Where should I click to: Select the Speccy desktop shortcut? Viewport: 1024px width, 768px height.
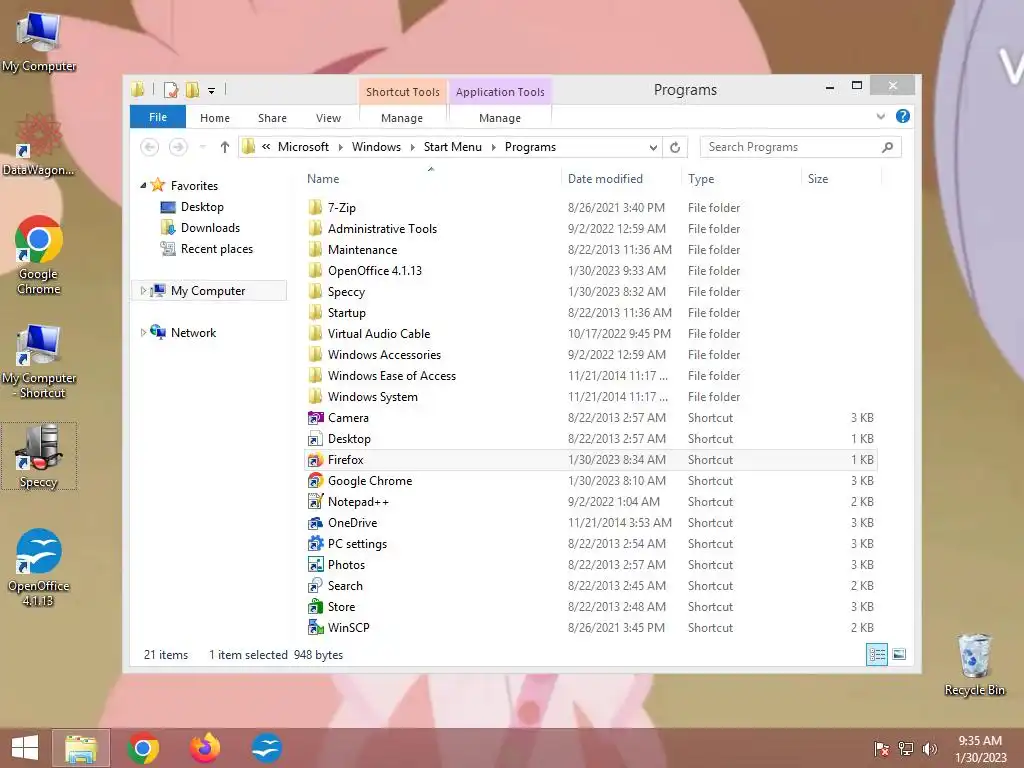click(39, 456)
